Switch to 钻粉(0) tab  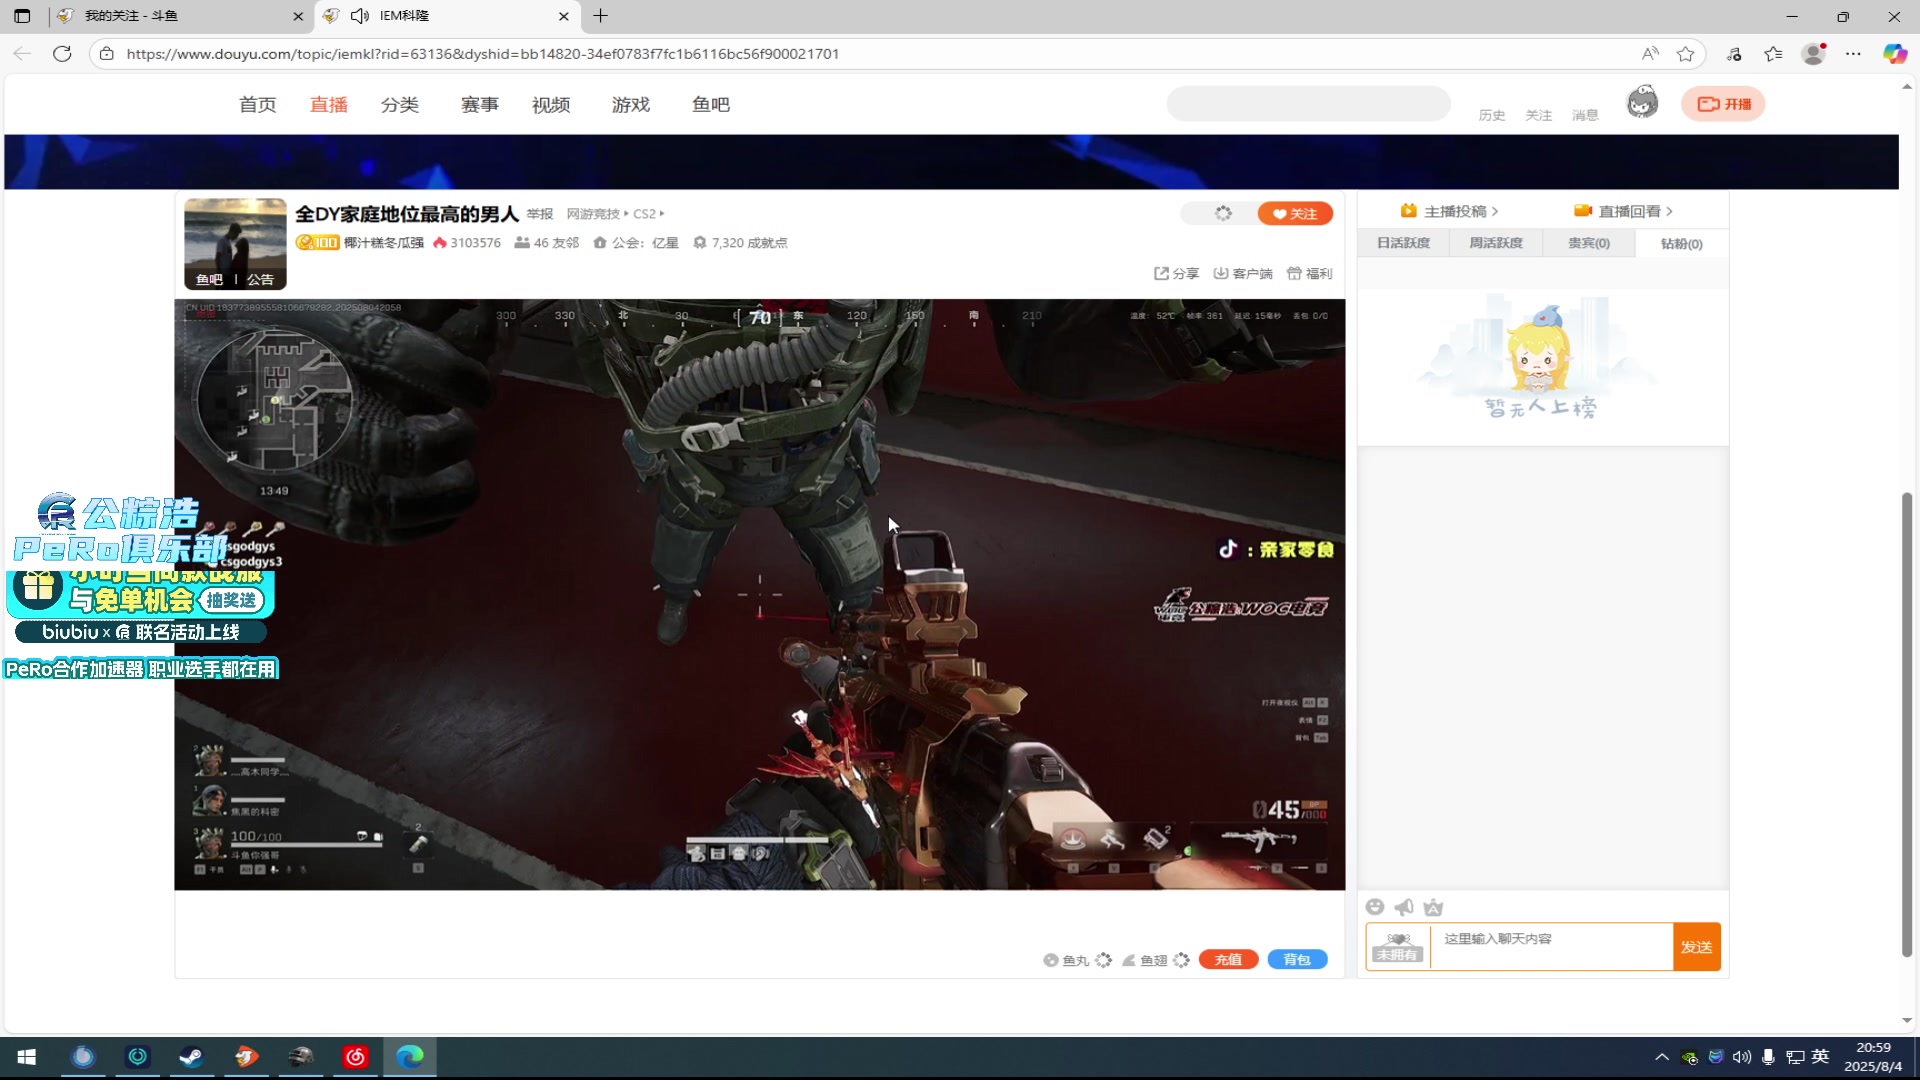[x=1681, y=243]
